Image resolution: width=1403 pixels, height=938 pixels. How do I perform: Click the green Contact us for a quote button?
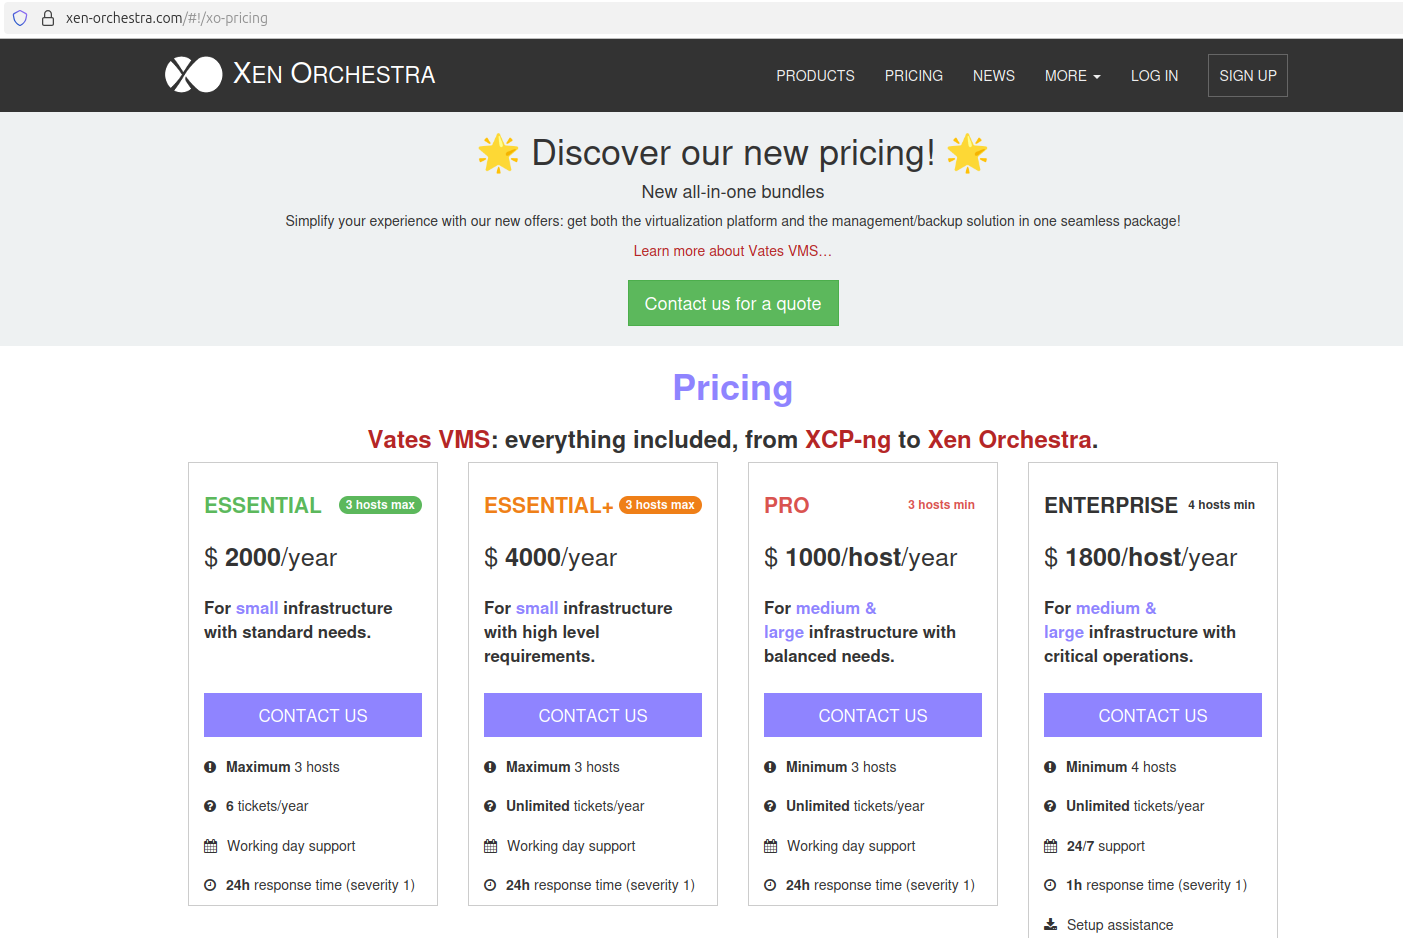tap(733, 303)
